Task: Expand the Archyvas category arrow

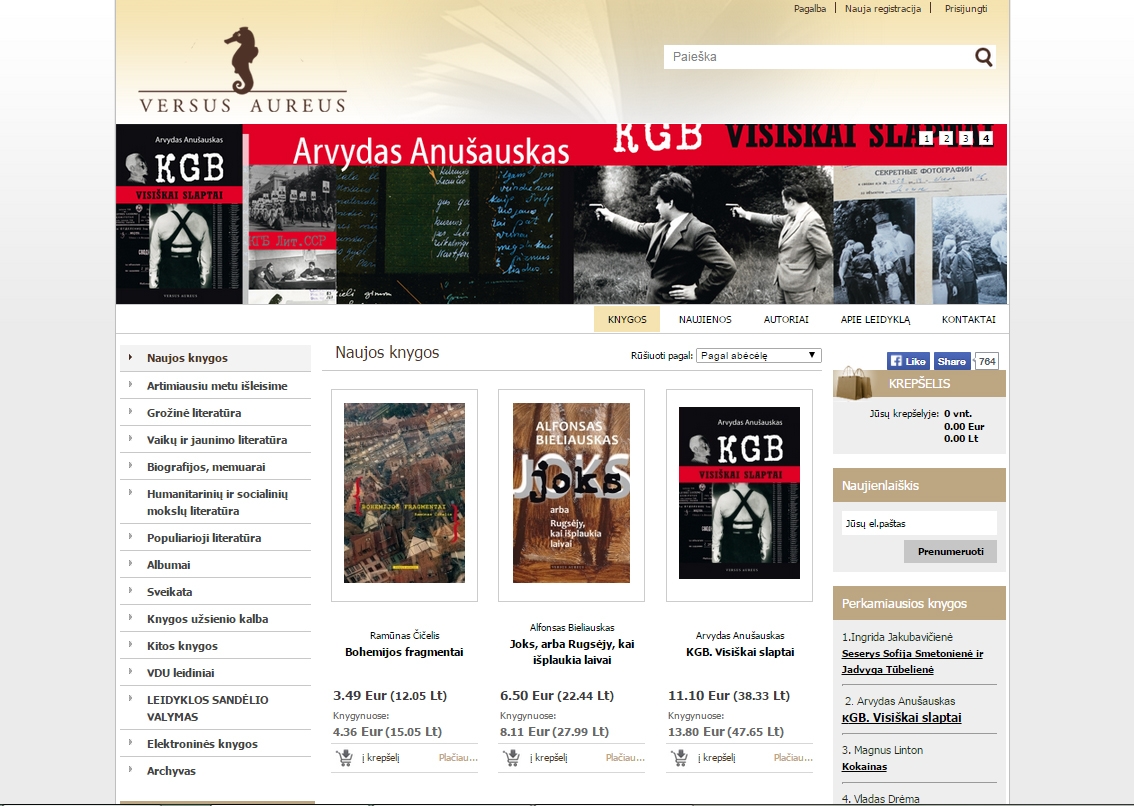Action: [130, 770]
